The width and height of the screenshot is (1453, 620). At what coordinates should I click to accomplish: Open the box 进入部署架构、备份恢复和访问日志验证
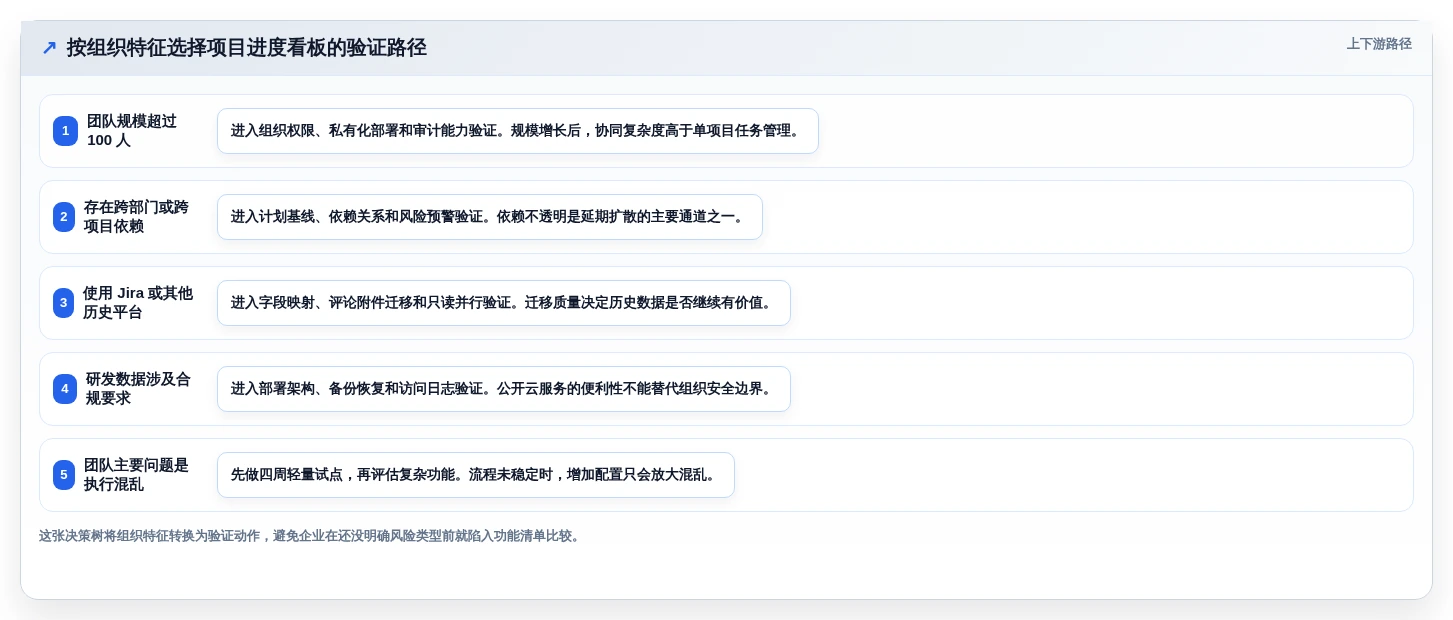click(x=504, y=389)
